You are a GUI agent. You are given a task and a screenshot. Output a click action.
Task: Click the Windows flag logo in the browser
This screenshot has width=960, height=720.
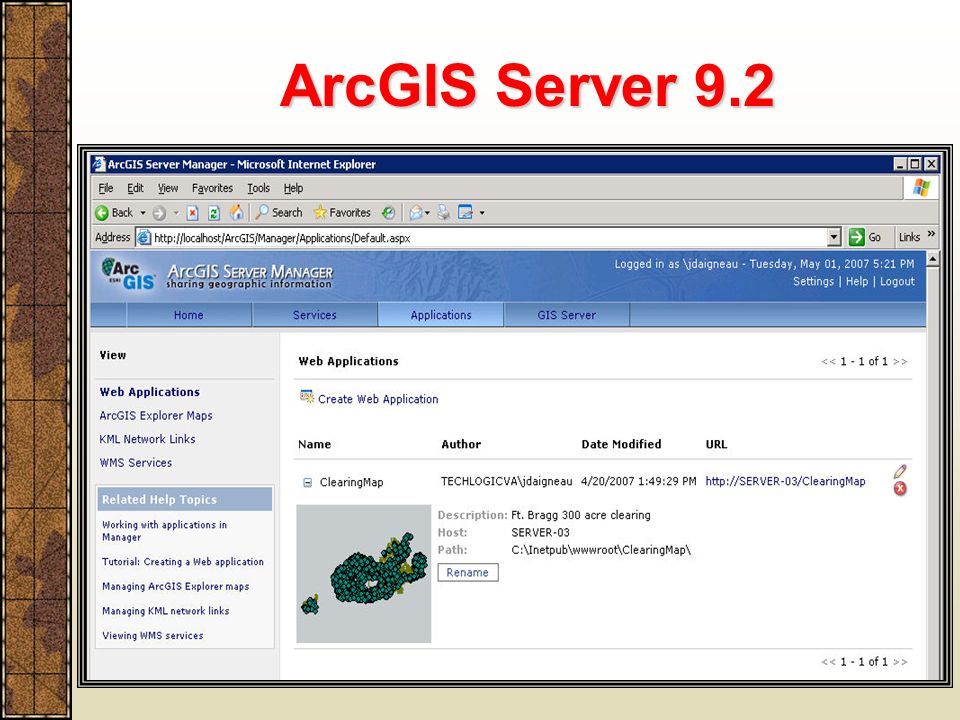(x=921, y=187)
